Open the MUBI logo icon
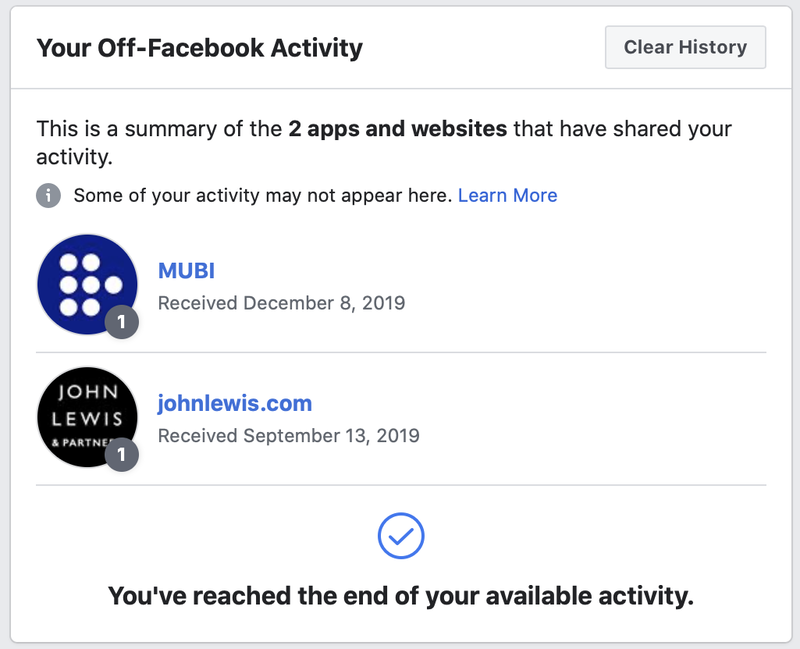This screenshot has width=800, height=649. point(85,283)
